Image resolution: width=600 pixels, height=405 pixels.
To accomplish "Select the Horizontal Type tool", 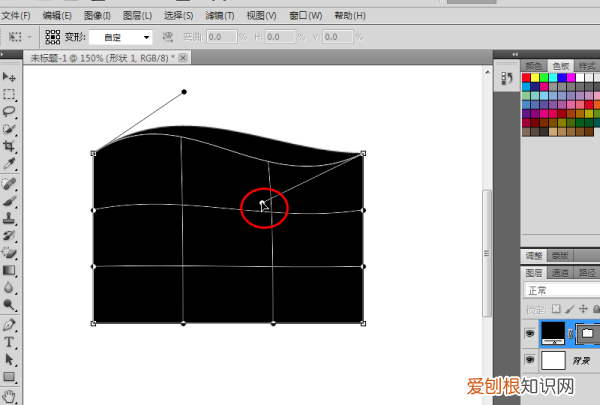I will click(x=9, y=341).
